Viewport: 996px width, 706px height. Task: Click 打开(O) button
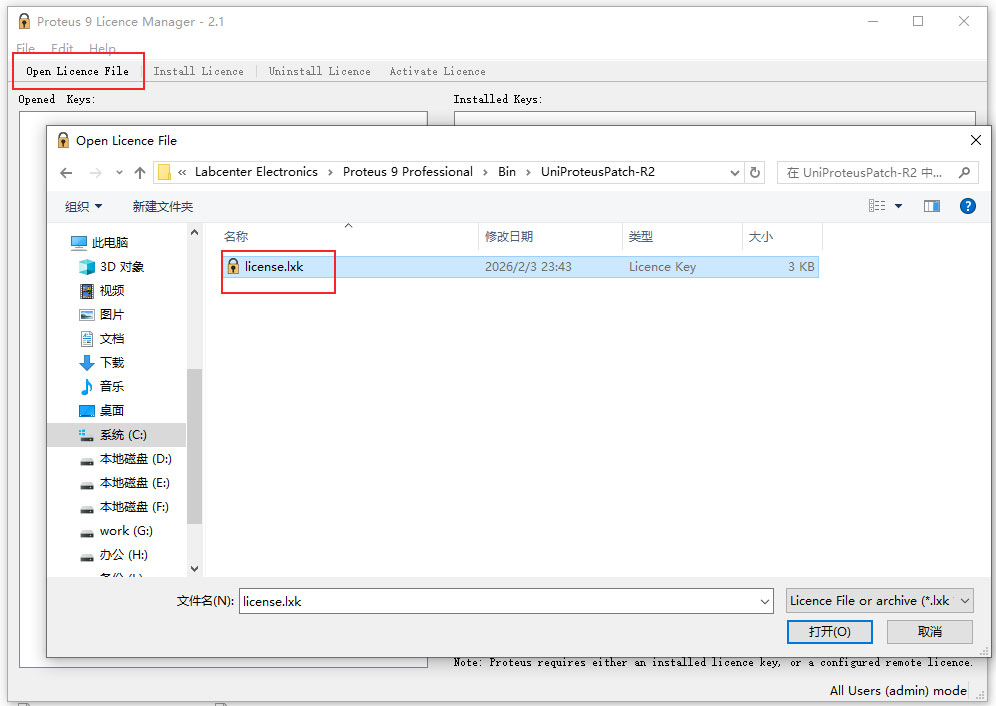830,632
